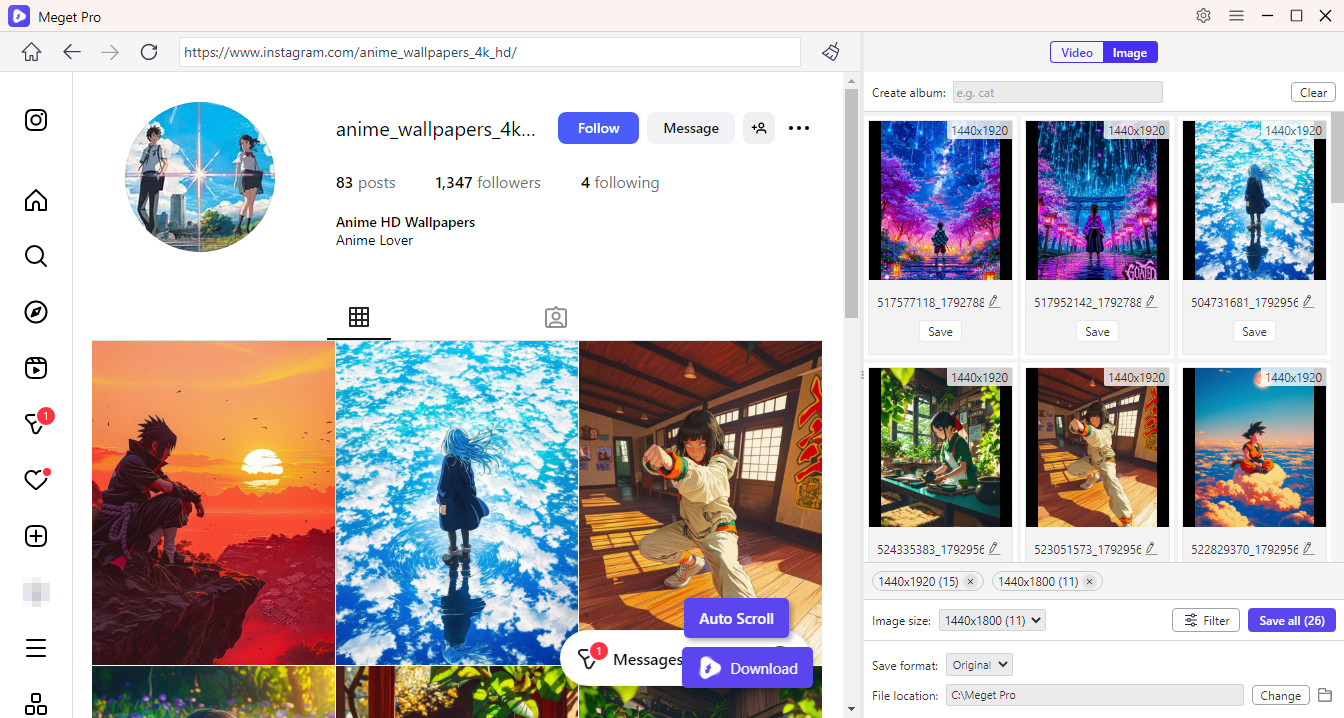The height and width of the screenshot is (718, 1344).
Task: Select the posts grid tab
Action: pos(359,317)
